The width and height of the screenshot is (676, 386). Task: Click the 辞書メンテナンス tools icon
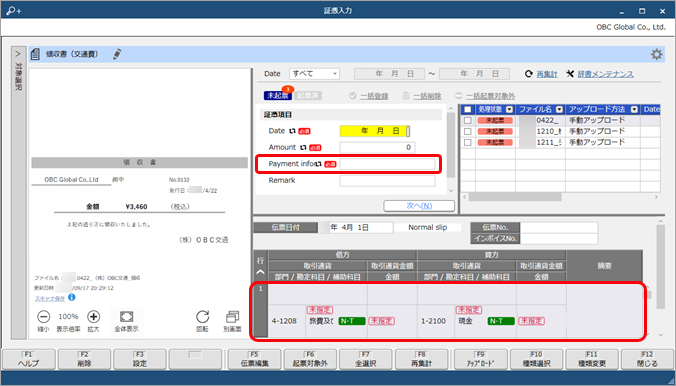pyautogui.click(x=570, y=74)
